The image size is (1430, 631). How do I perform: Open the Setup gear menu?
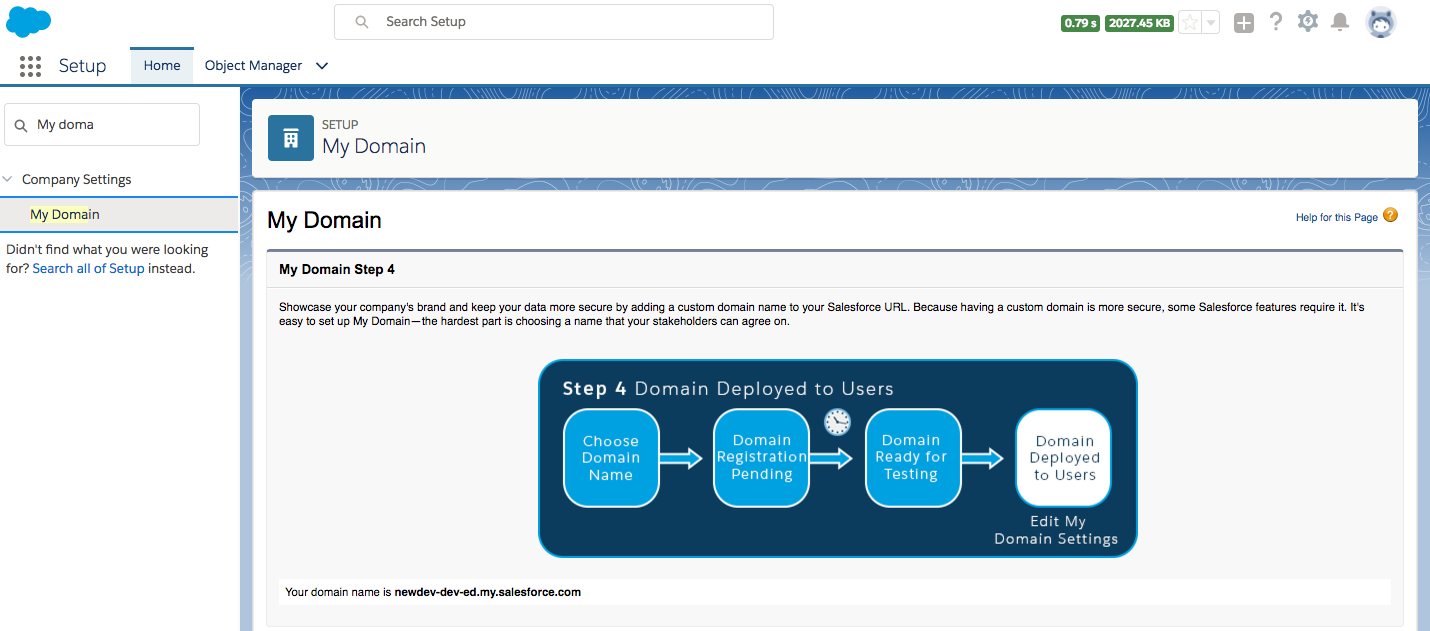[1307, 21]
